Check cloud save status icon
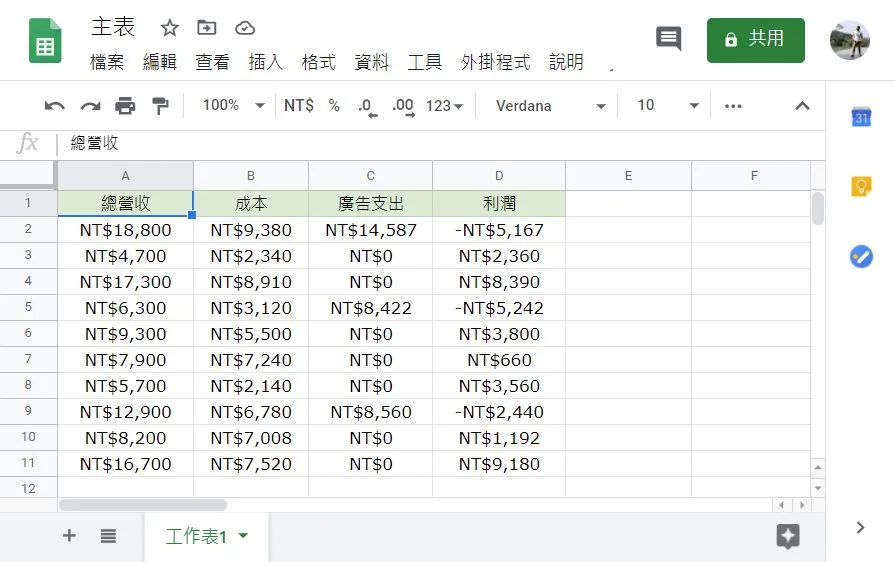895x562 pixels. point(245,27)
